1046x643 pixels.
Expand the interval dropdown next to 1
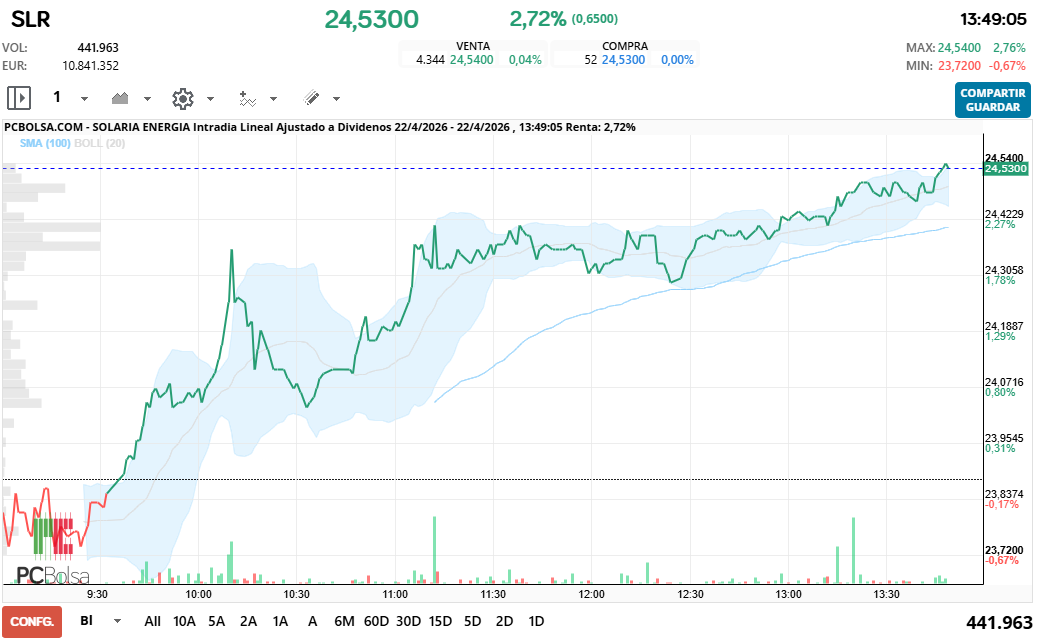click(84, 99)
